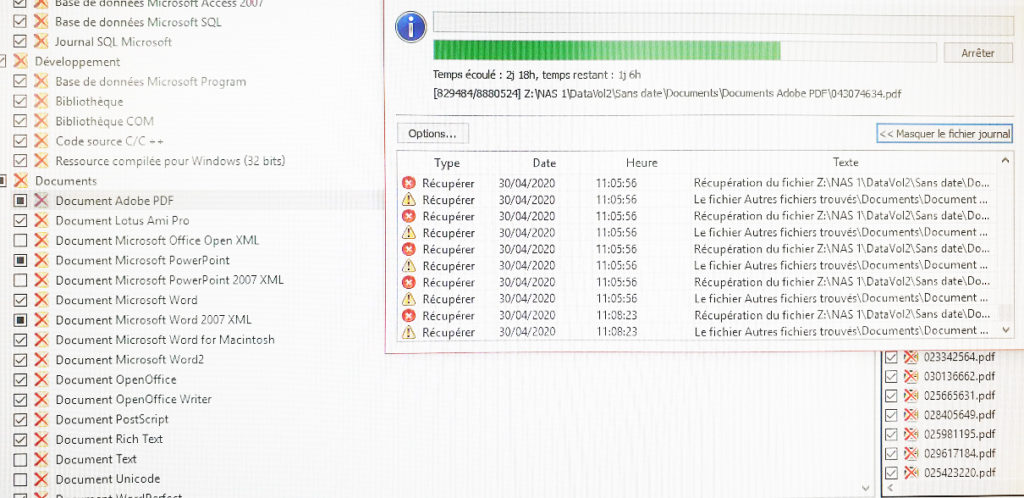
Task: Check the Document Text checkbox
Action: click(x=20, y=459)
